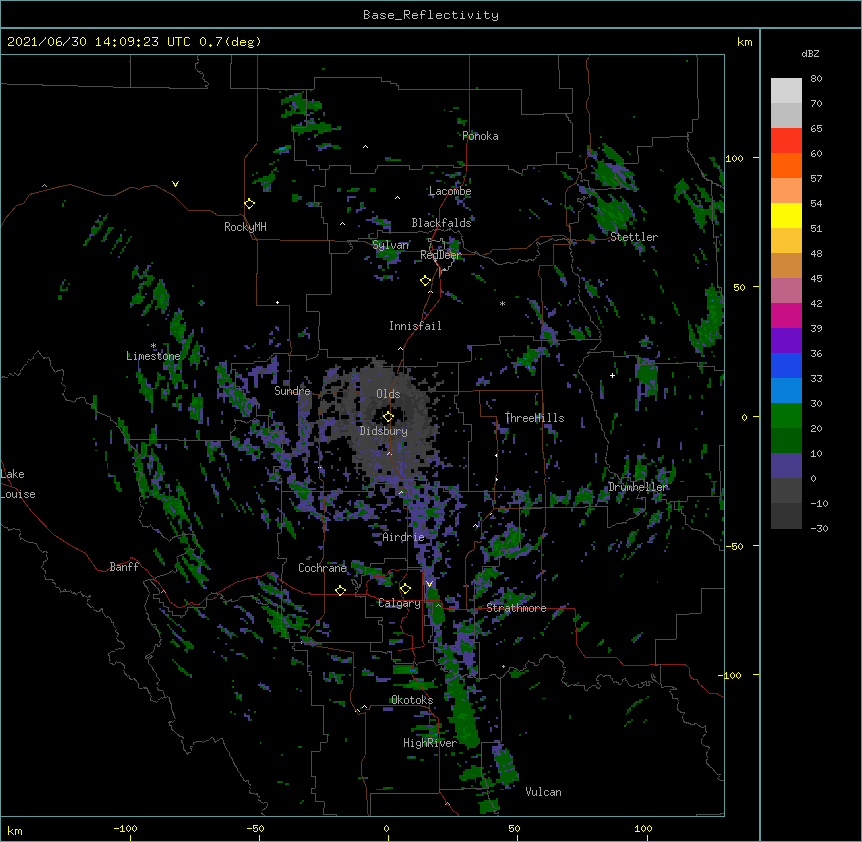Click the 50 tick label on bottom axis
Viewport: 862px width, 842px height.
tap(514, 828)
